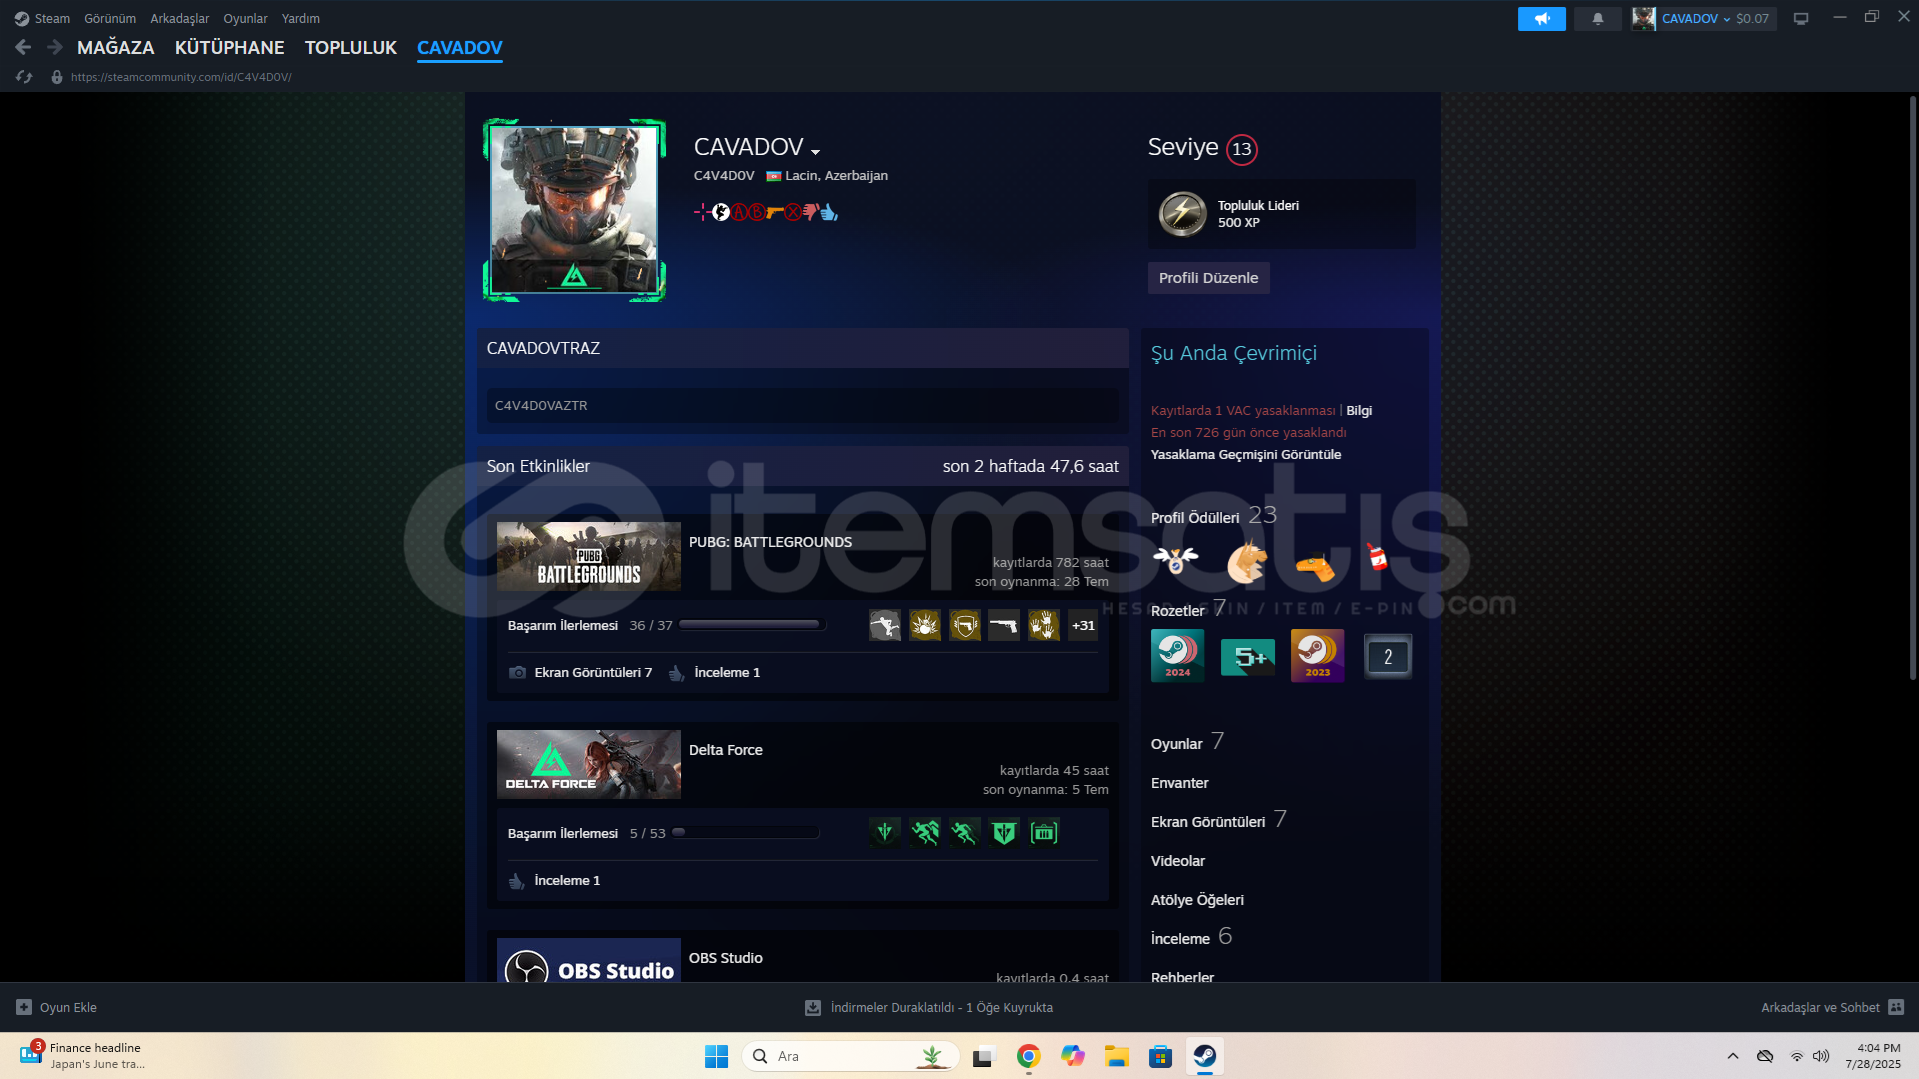Viewport: 1919px width, 1079px height.
Task: Expand the CAVADOV name history dropdown arrow
Action: [816, 151]
